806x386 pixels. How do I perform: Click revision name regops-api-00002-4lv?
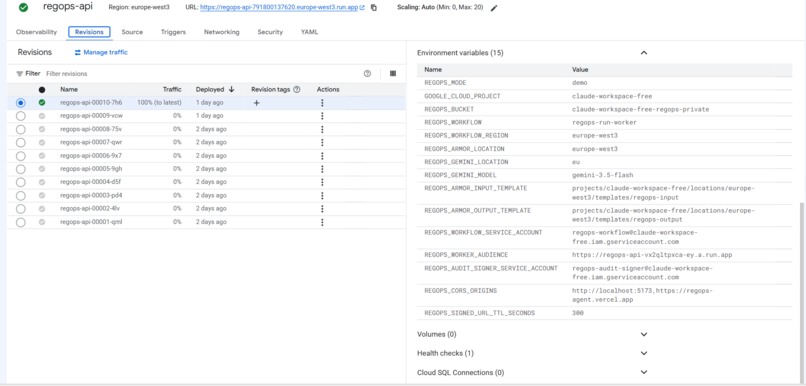coord(90,209)
